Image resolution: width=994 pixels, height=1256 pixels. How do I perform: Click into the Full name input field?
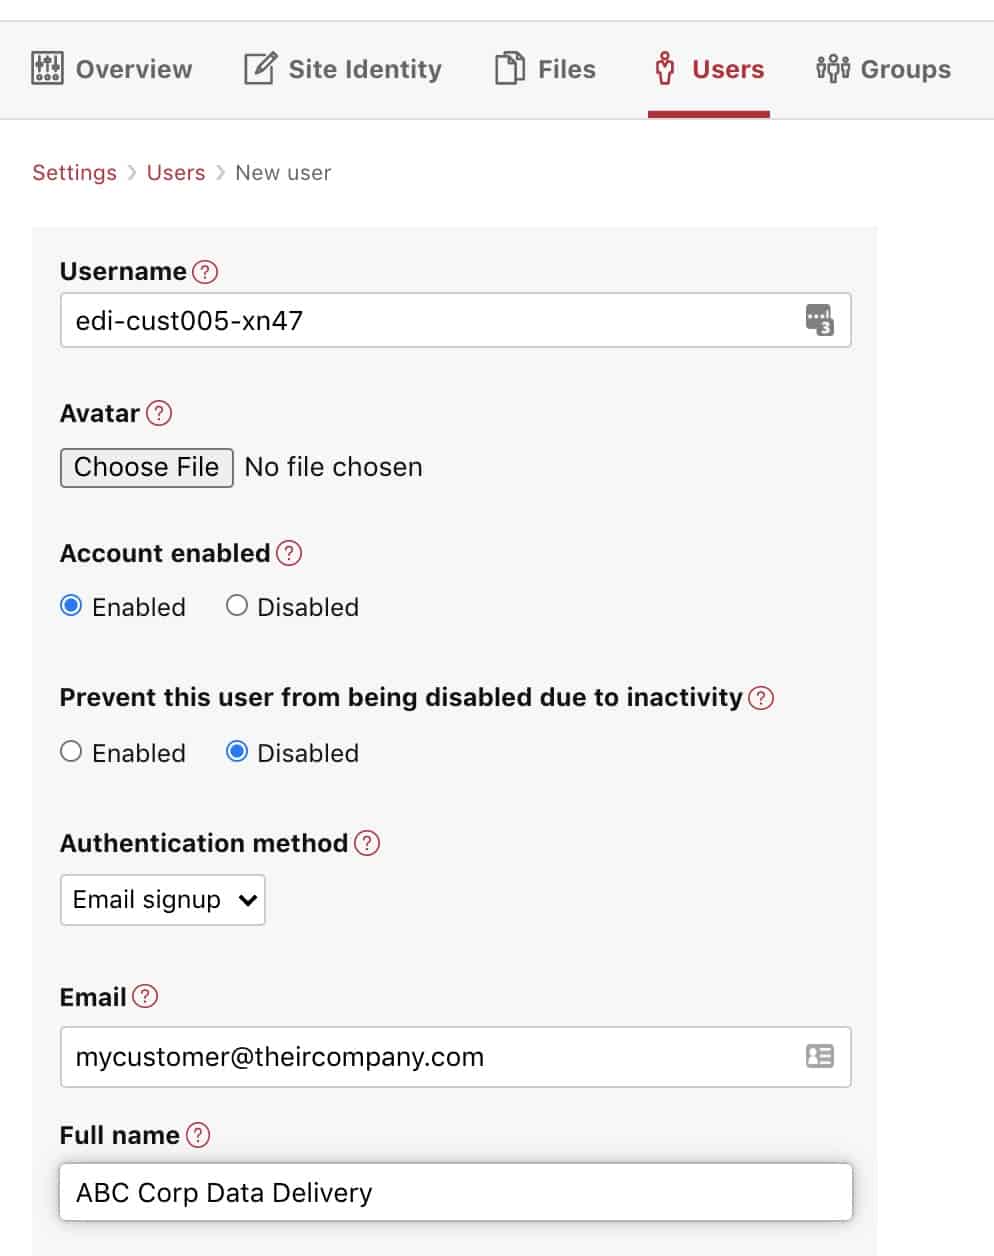click(456, 1192)
